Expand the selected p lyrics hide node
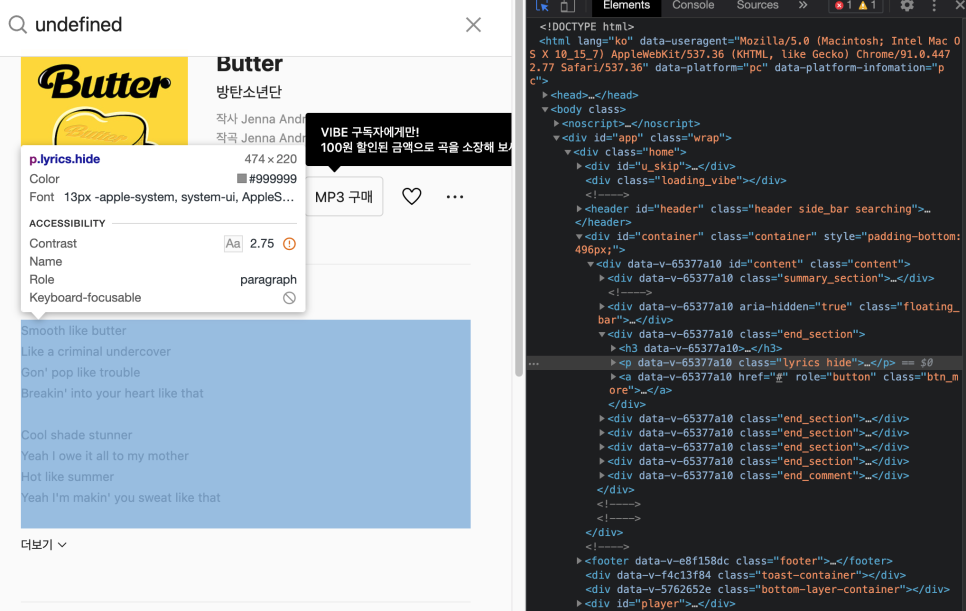This screenshot has width=966, height=611. [613, 362]
